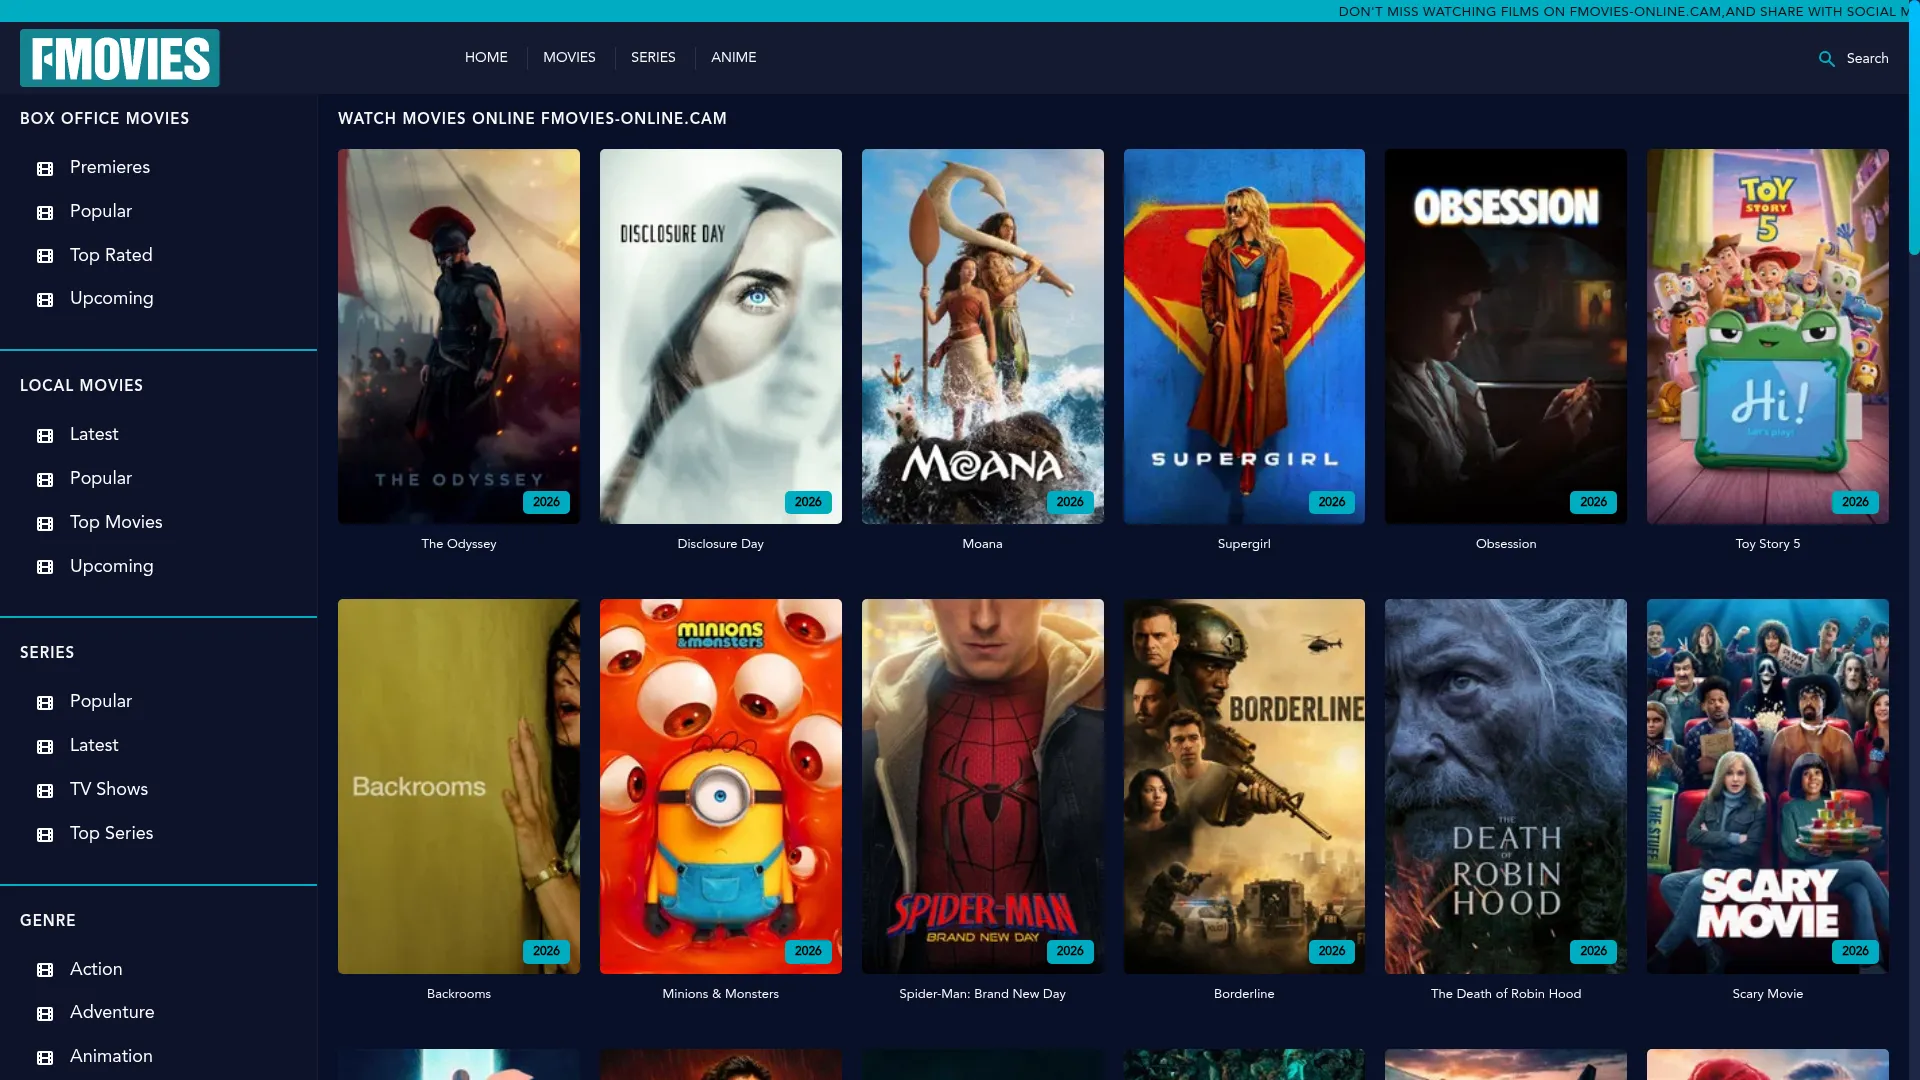This screenshot has width=1920, height=1080.
Task: Click film icon beside Series Popular
Action: coord(45,702)
